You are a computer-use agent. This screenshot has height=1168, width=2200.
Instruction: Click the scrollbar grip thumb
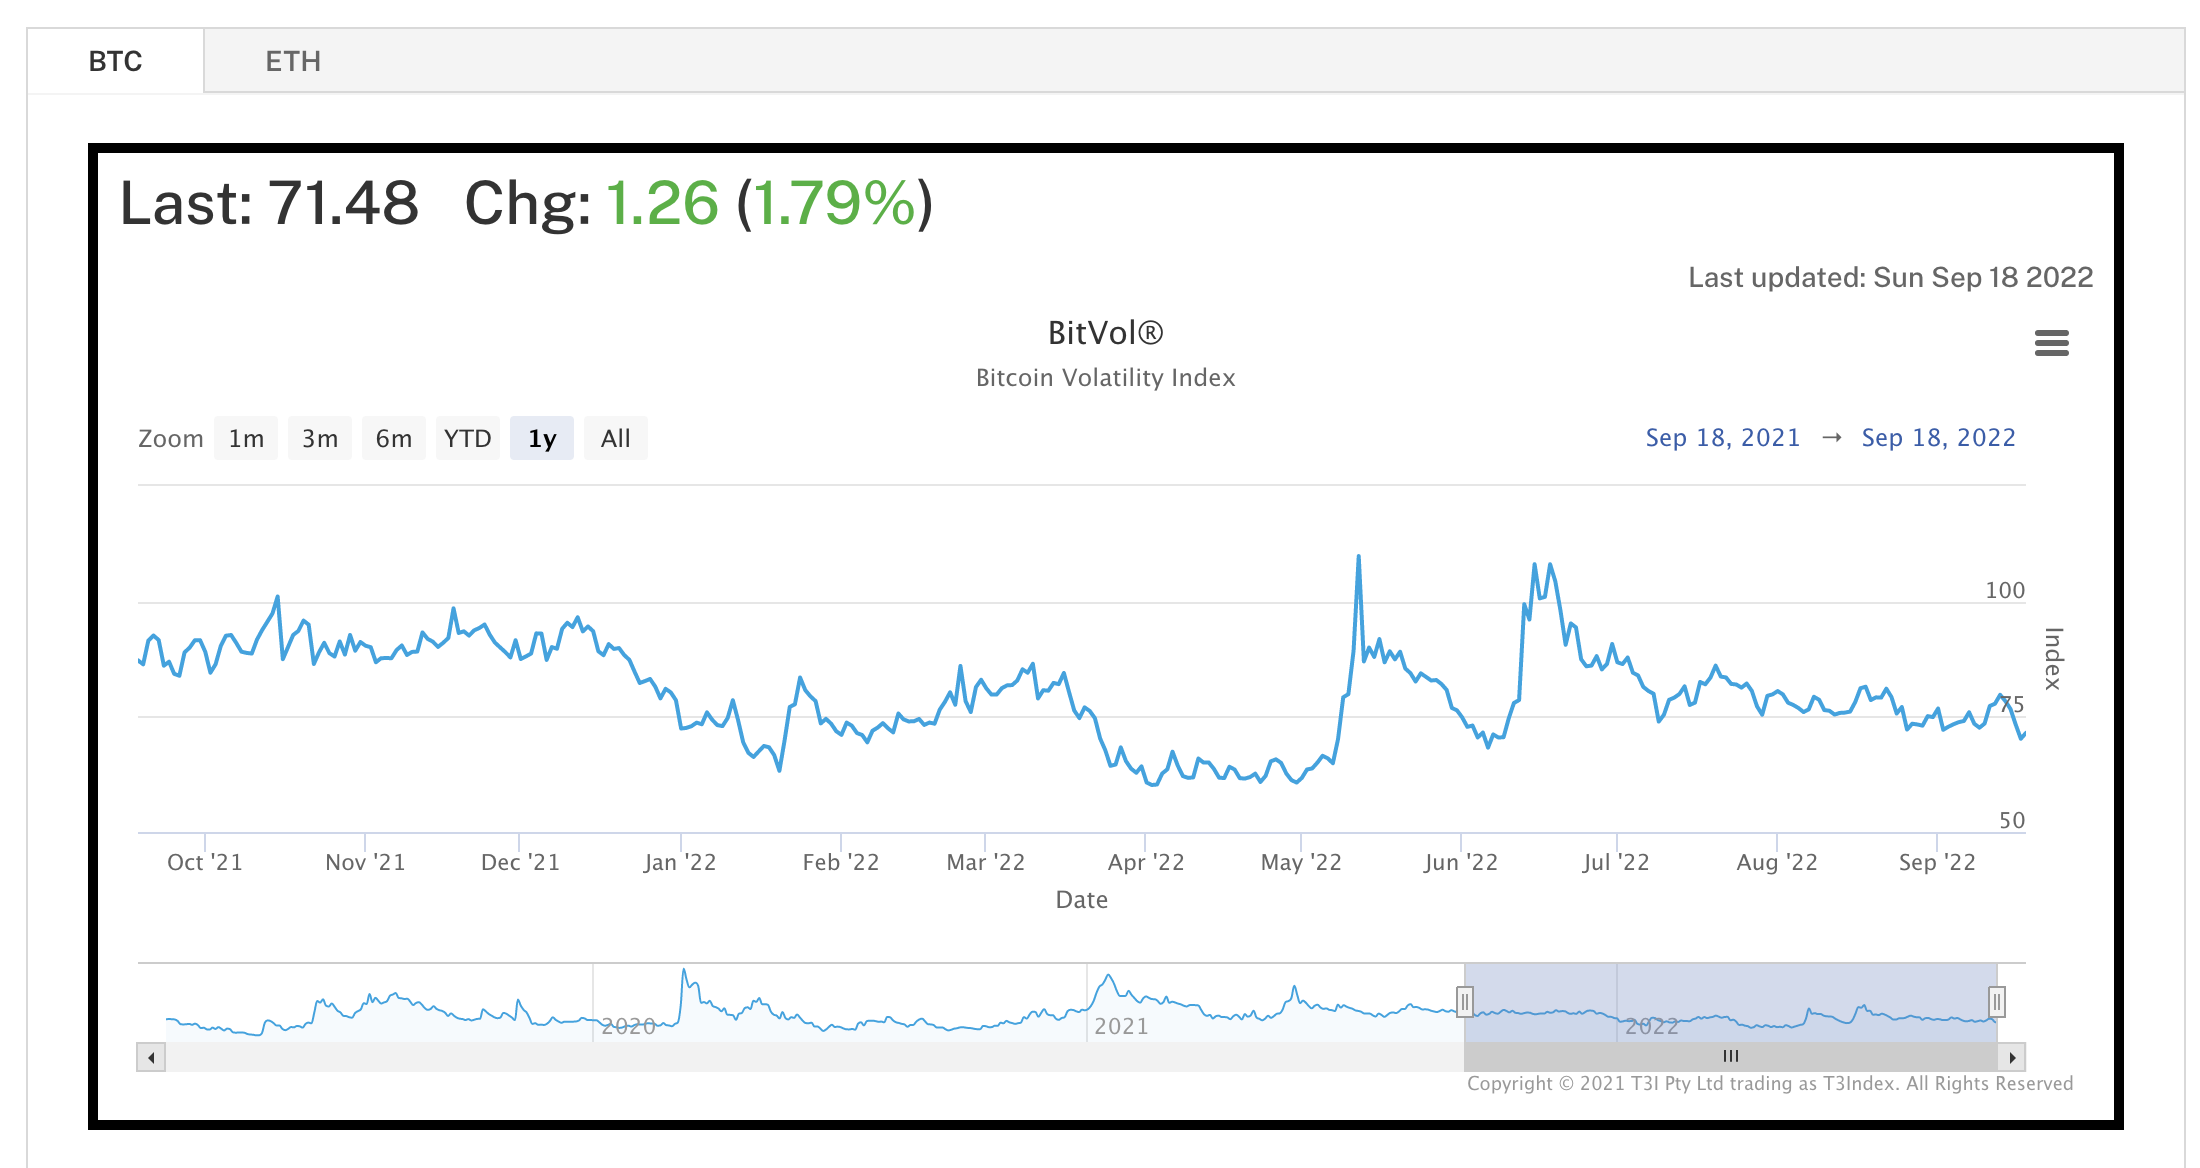1731,1057
